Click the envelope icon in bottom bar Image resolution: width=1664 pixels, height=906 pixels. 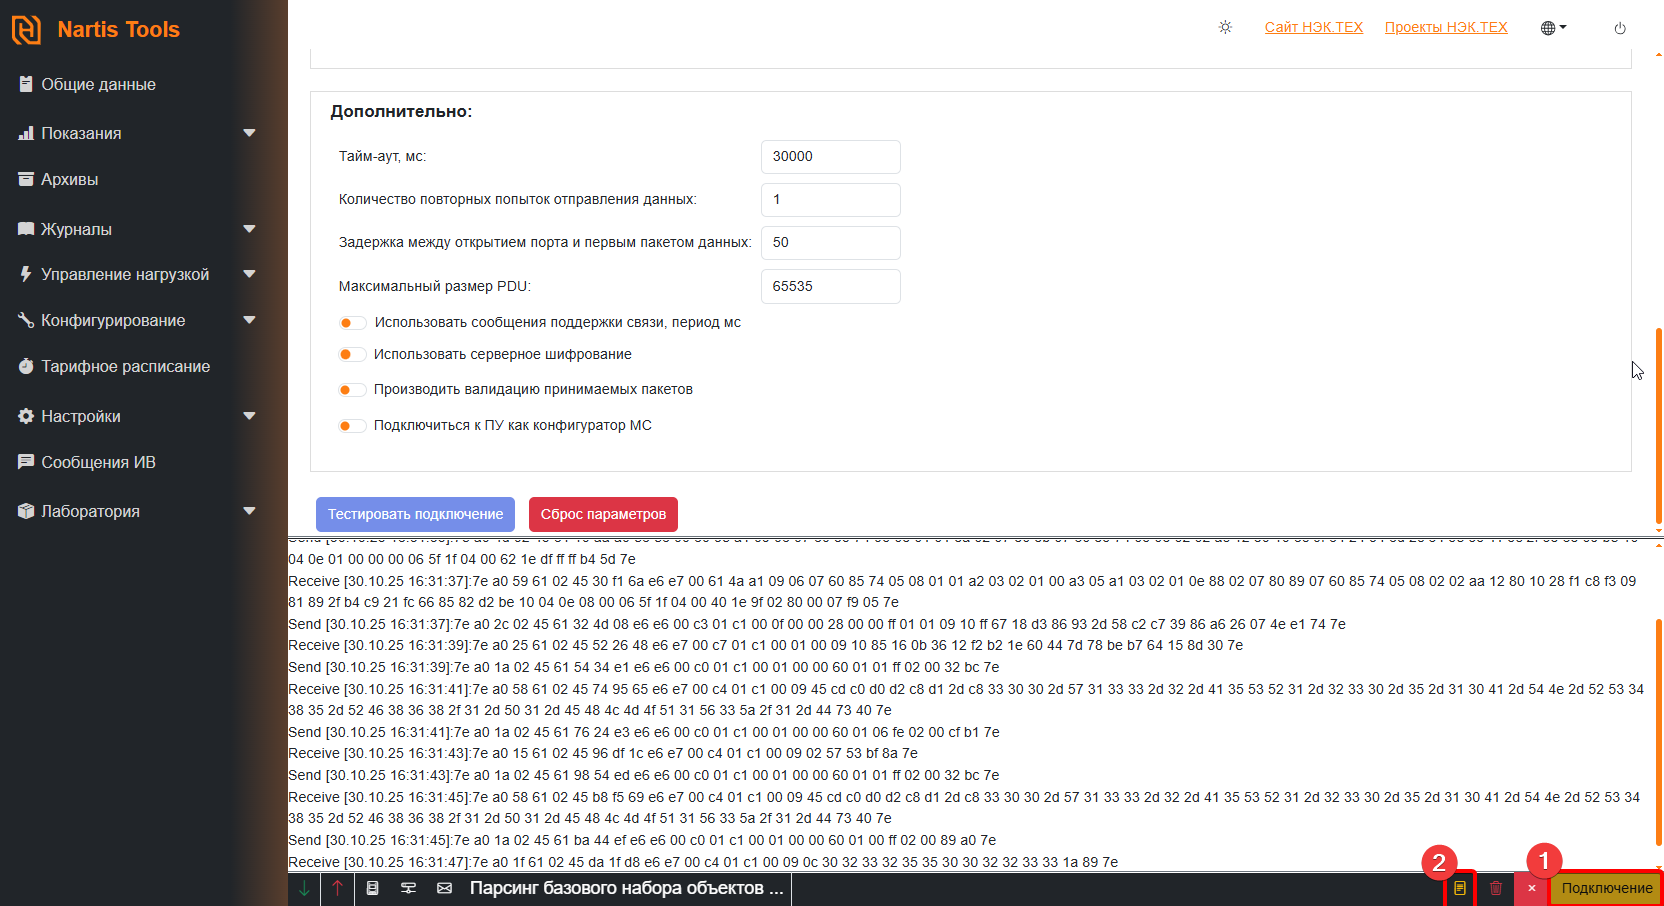coord(445,888)
